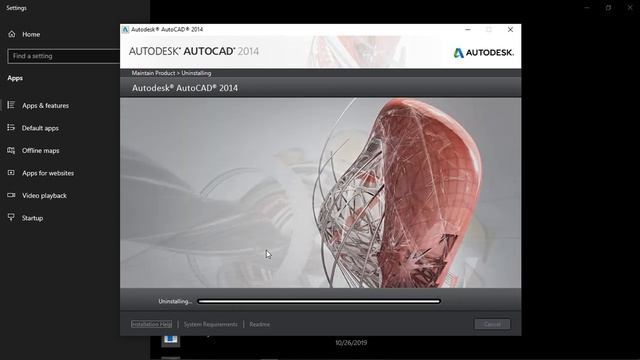Open Apps & features settings page
The height and width of the screenshot is (360, 640).
click(x=45, y=106)
